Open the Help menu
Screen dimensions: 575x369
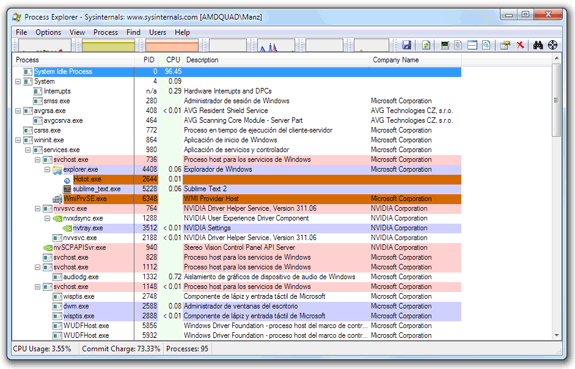182,32
